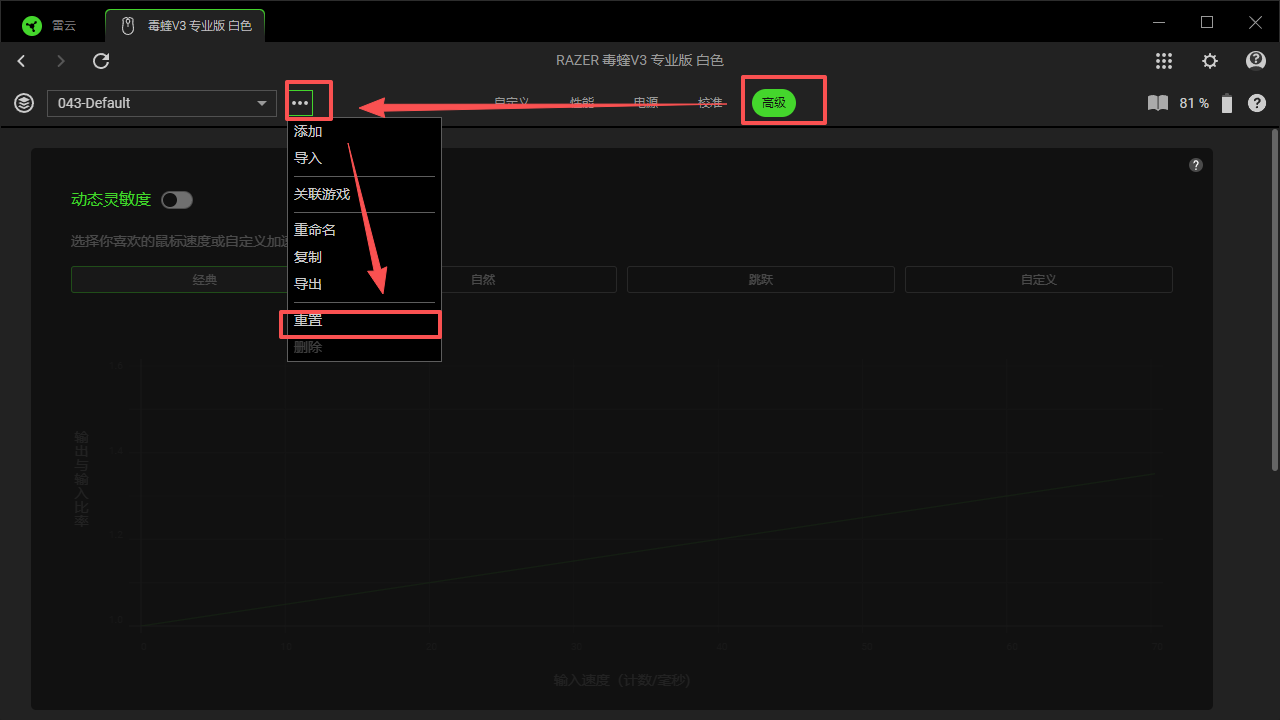Open the modules grid icon

[x=1164, y=61]
